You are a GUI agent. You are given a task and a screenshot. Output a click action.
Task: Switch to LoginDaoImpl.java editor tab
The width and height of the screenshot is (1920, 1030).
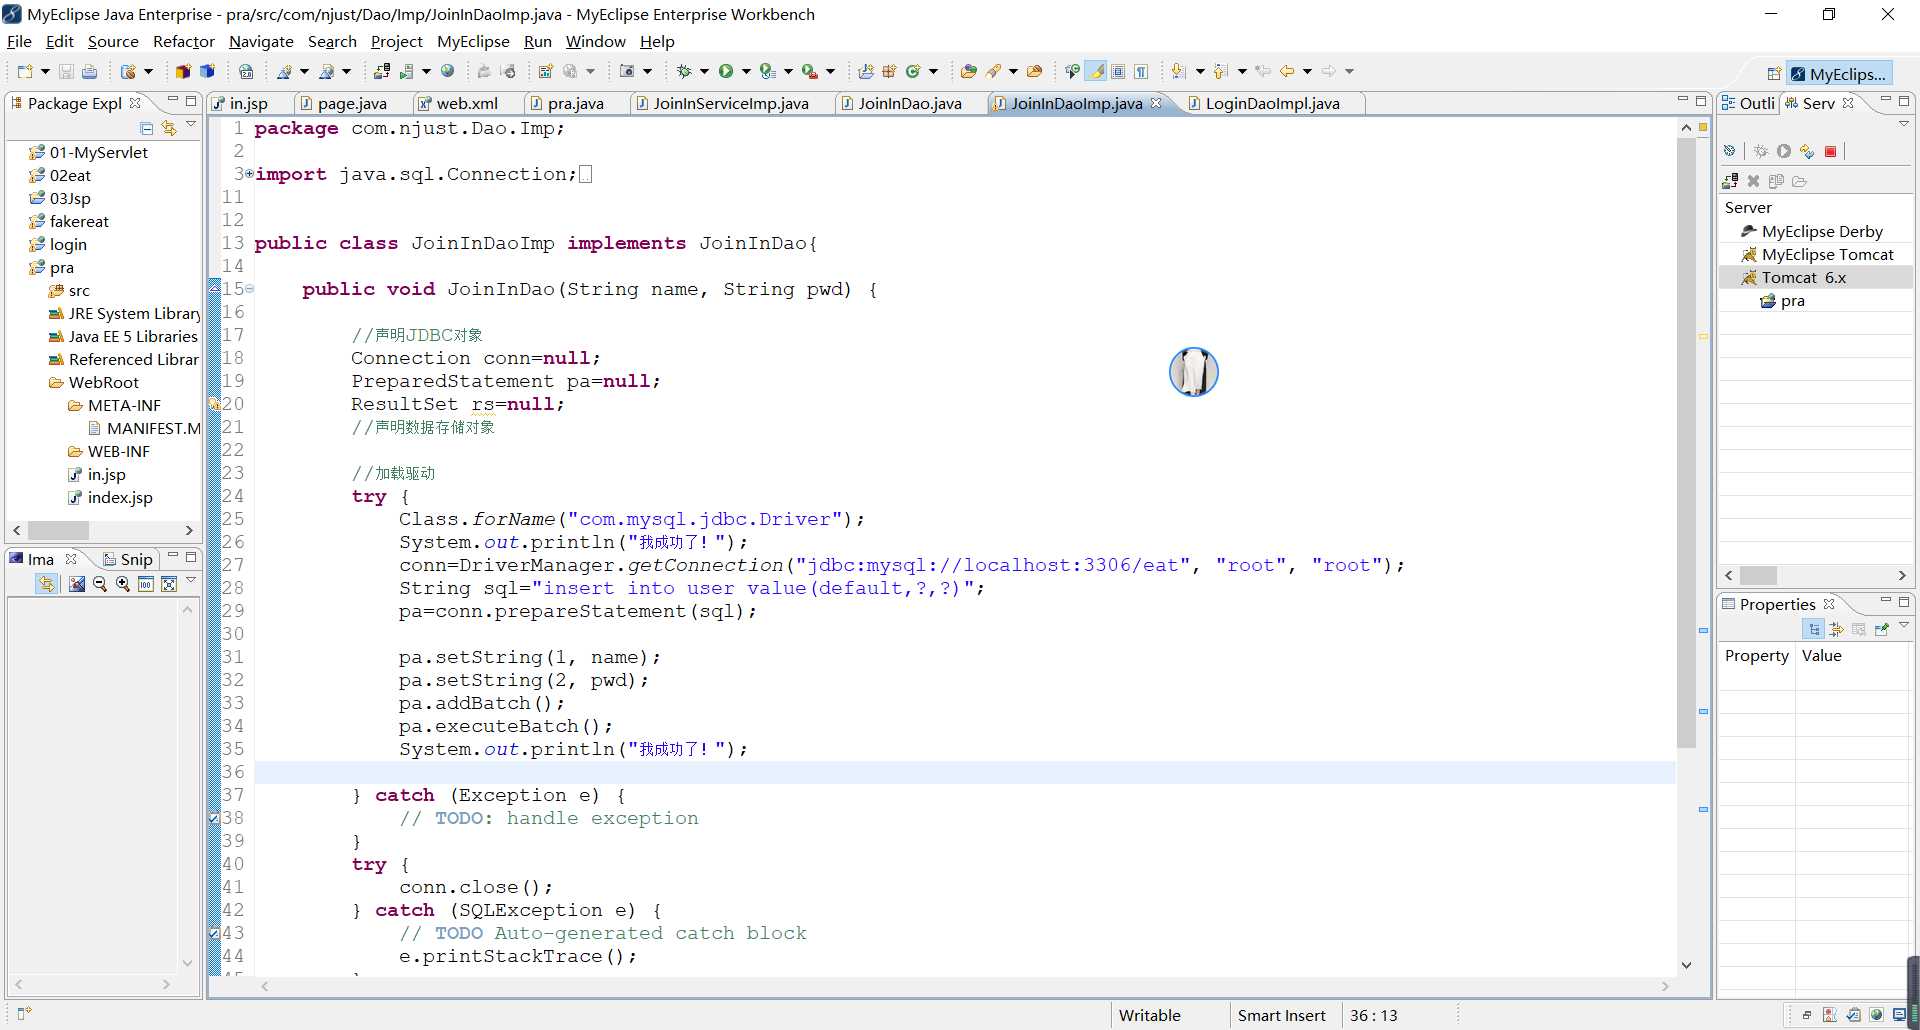(1272, 103)
